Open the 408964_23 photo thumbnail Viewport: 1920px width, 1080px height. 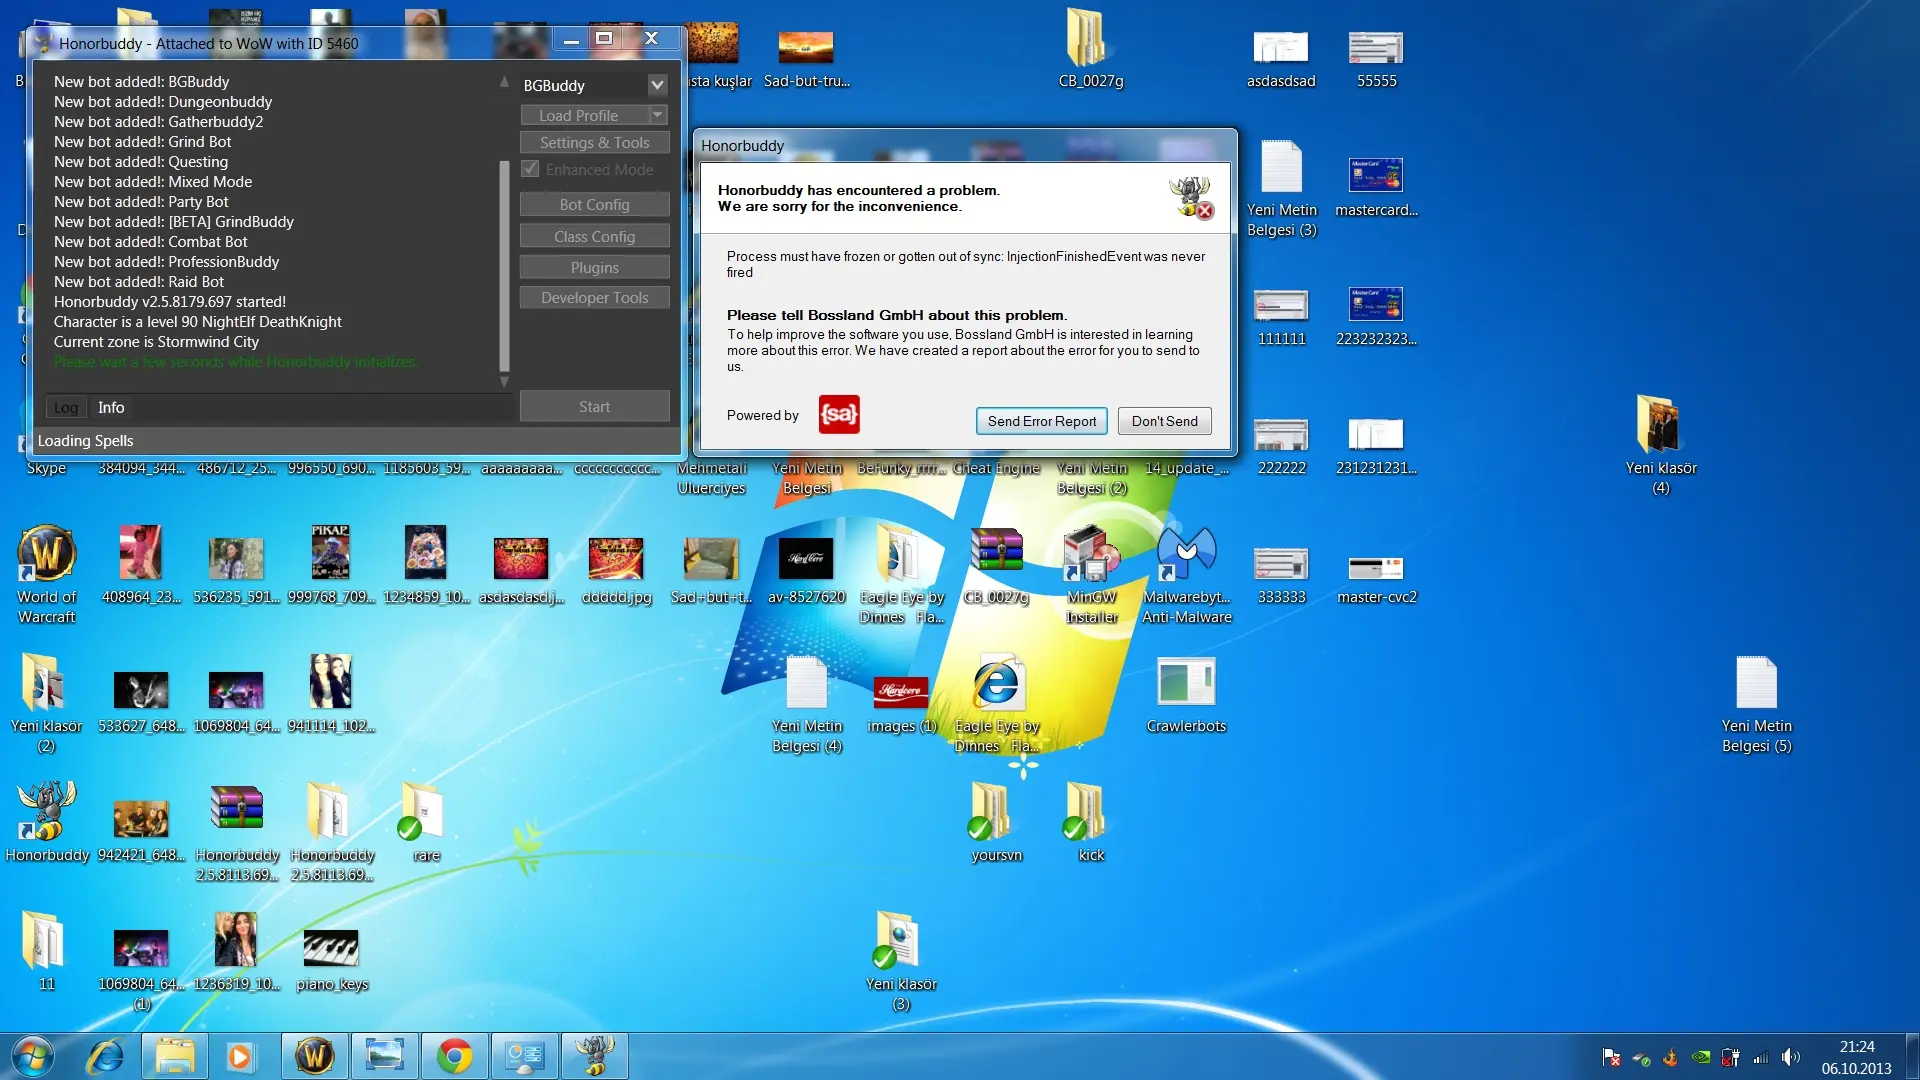point(140,564)
